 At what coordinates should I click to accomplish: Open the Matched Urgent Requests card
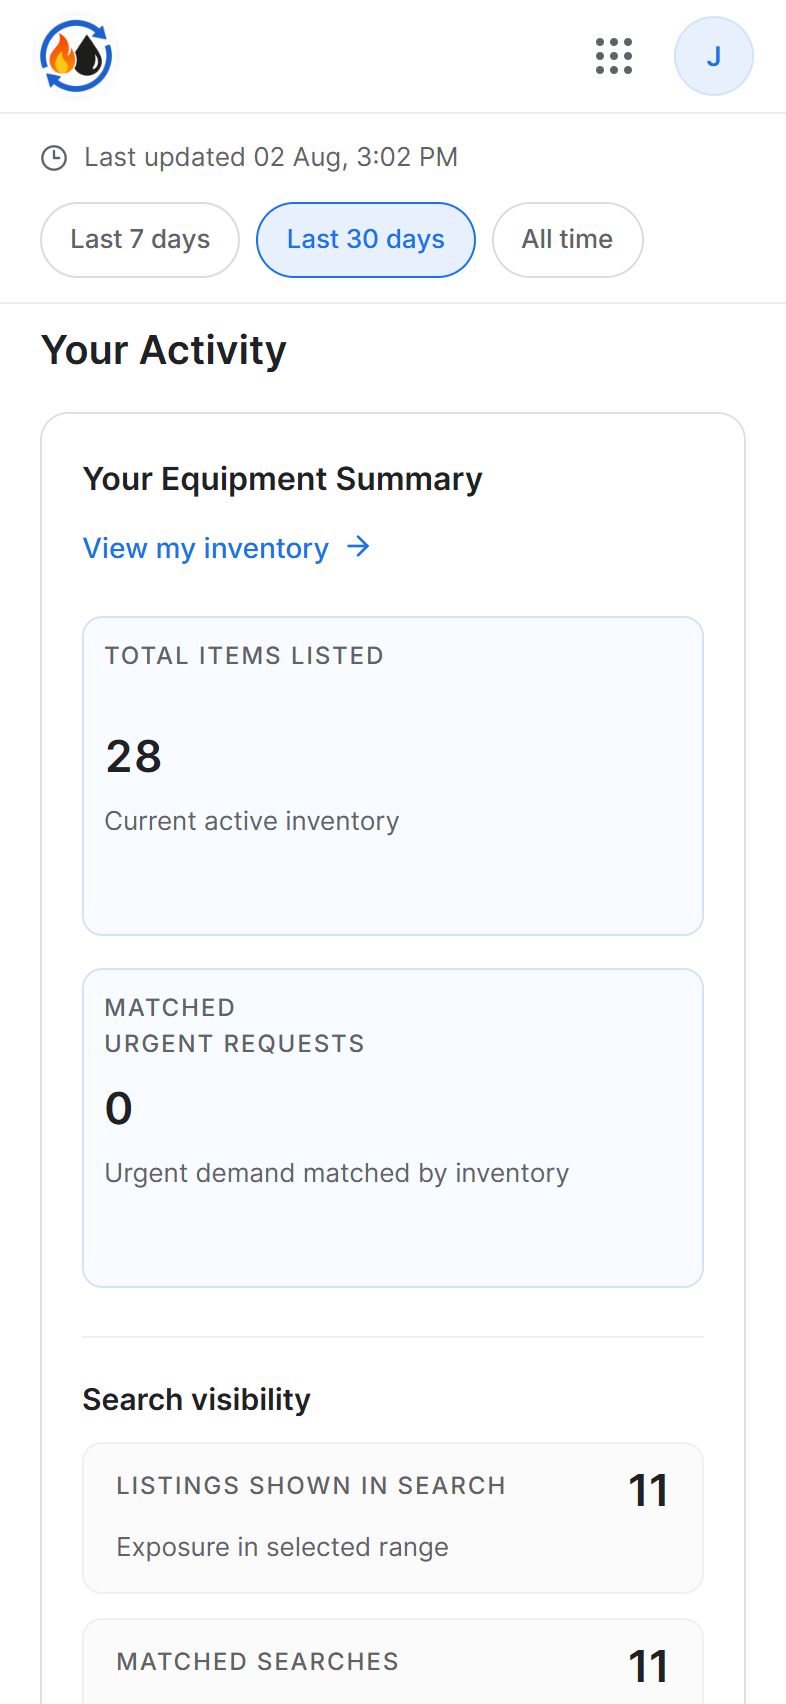pos(393,1128)
